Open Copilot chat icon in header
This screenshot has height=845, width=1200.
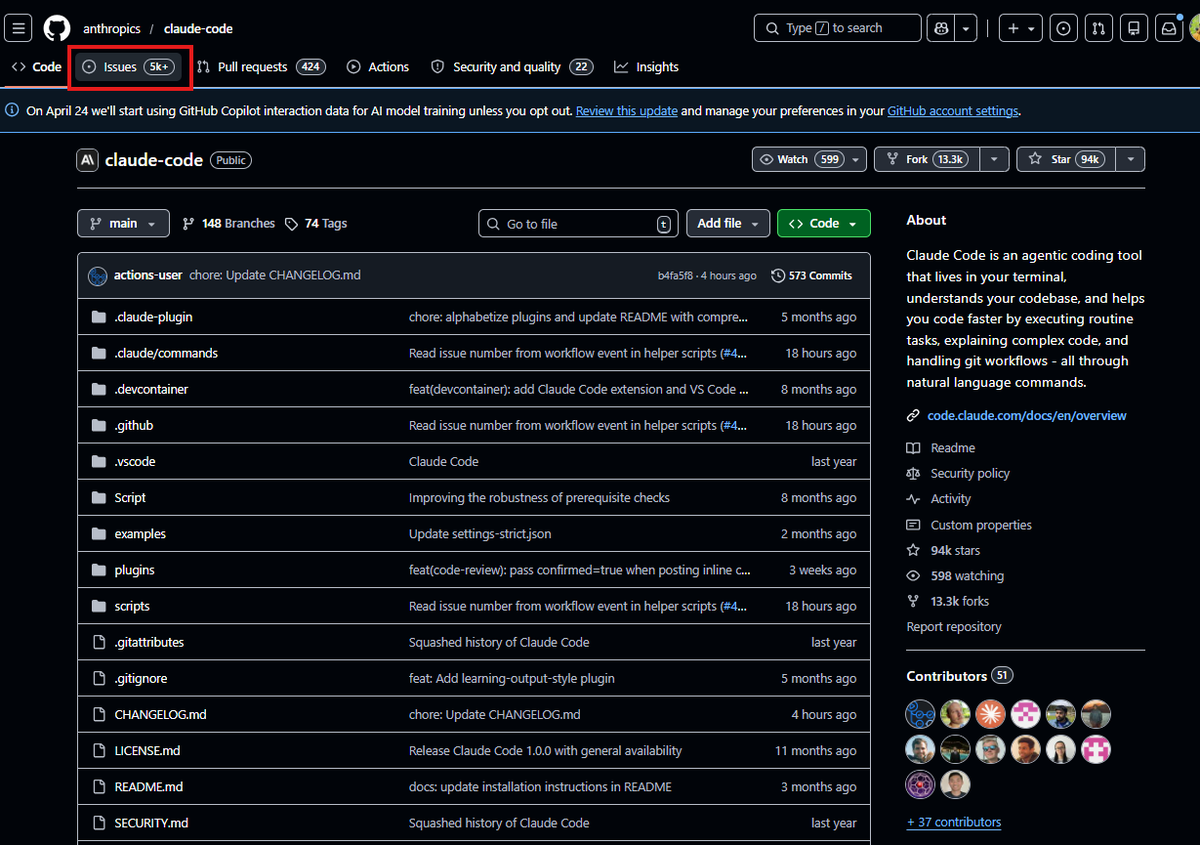pyautogui.click(x=940, y=28)
